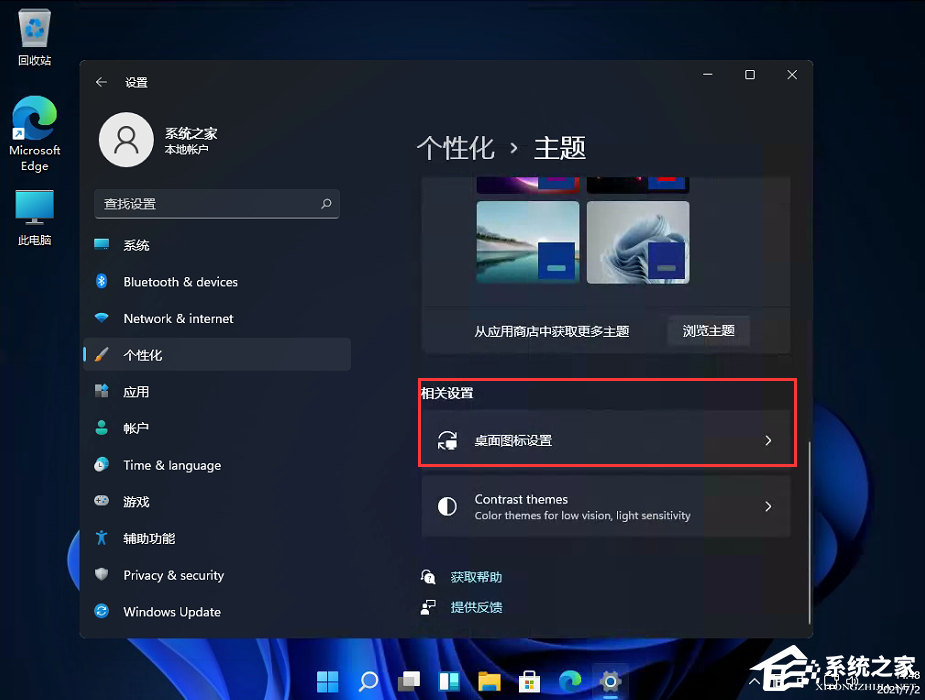925x700 pixels.
Task: Open the 回收站 Recycle Bin
Action: click(x=34, y=30)
